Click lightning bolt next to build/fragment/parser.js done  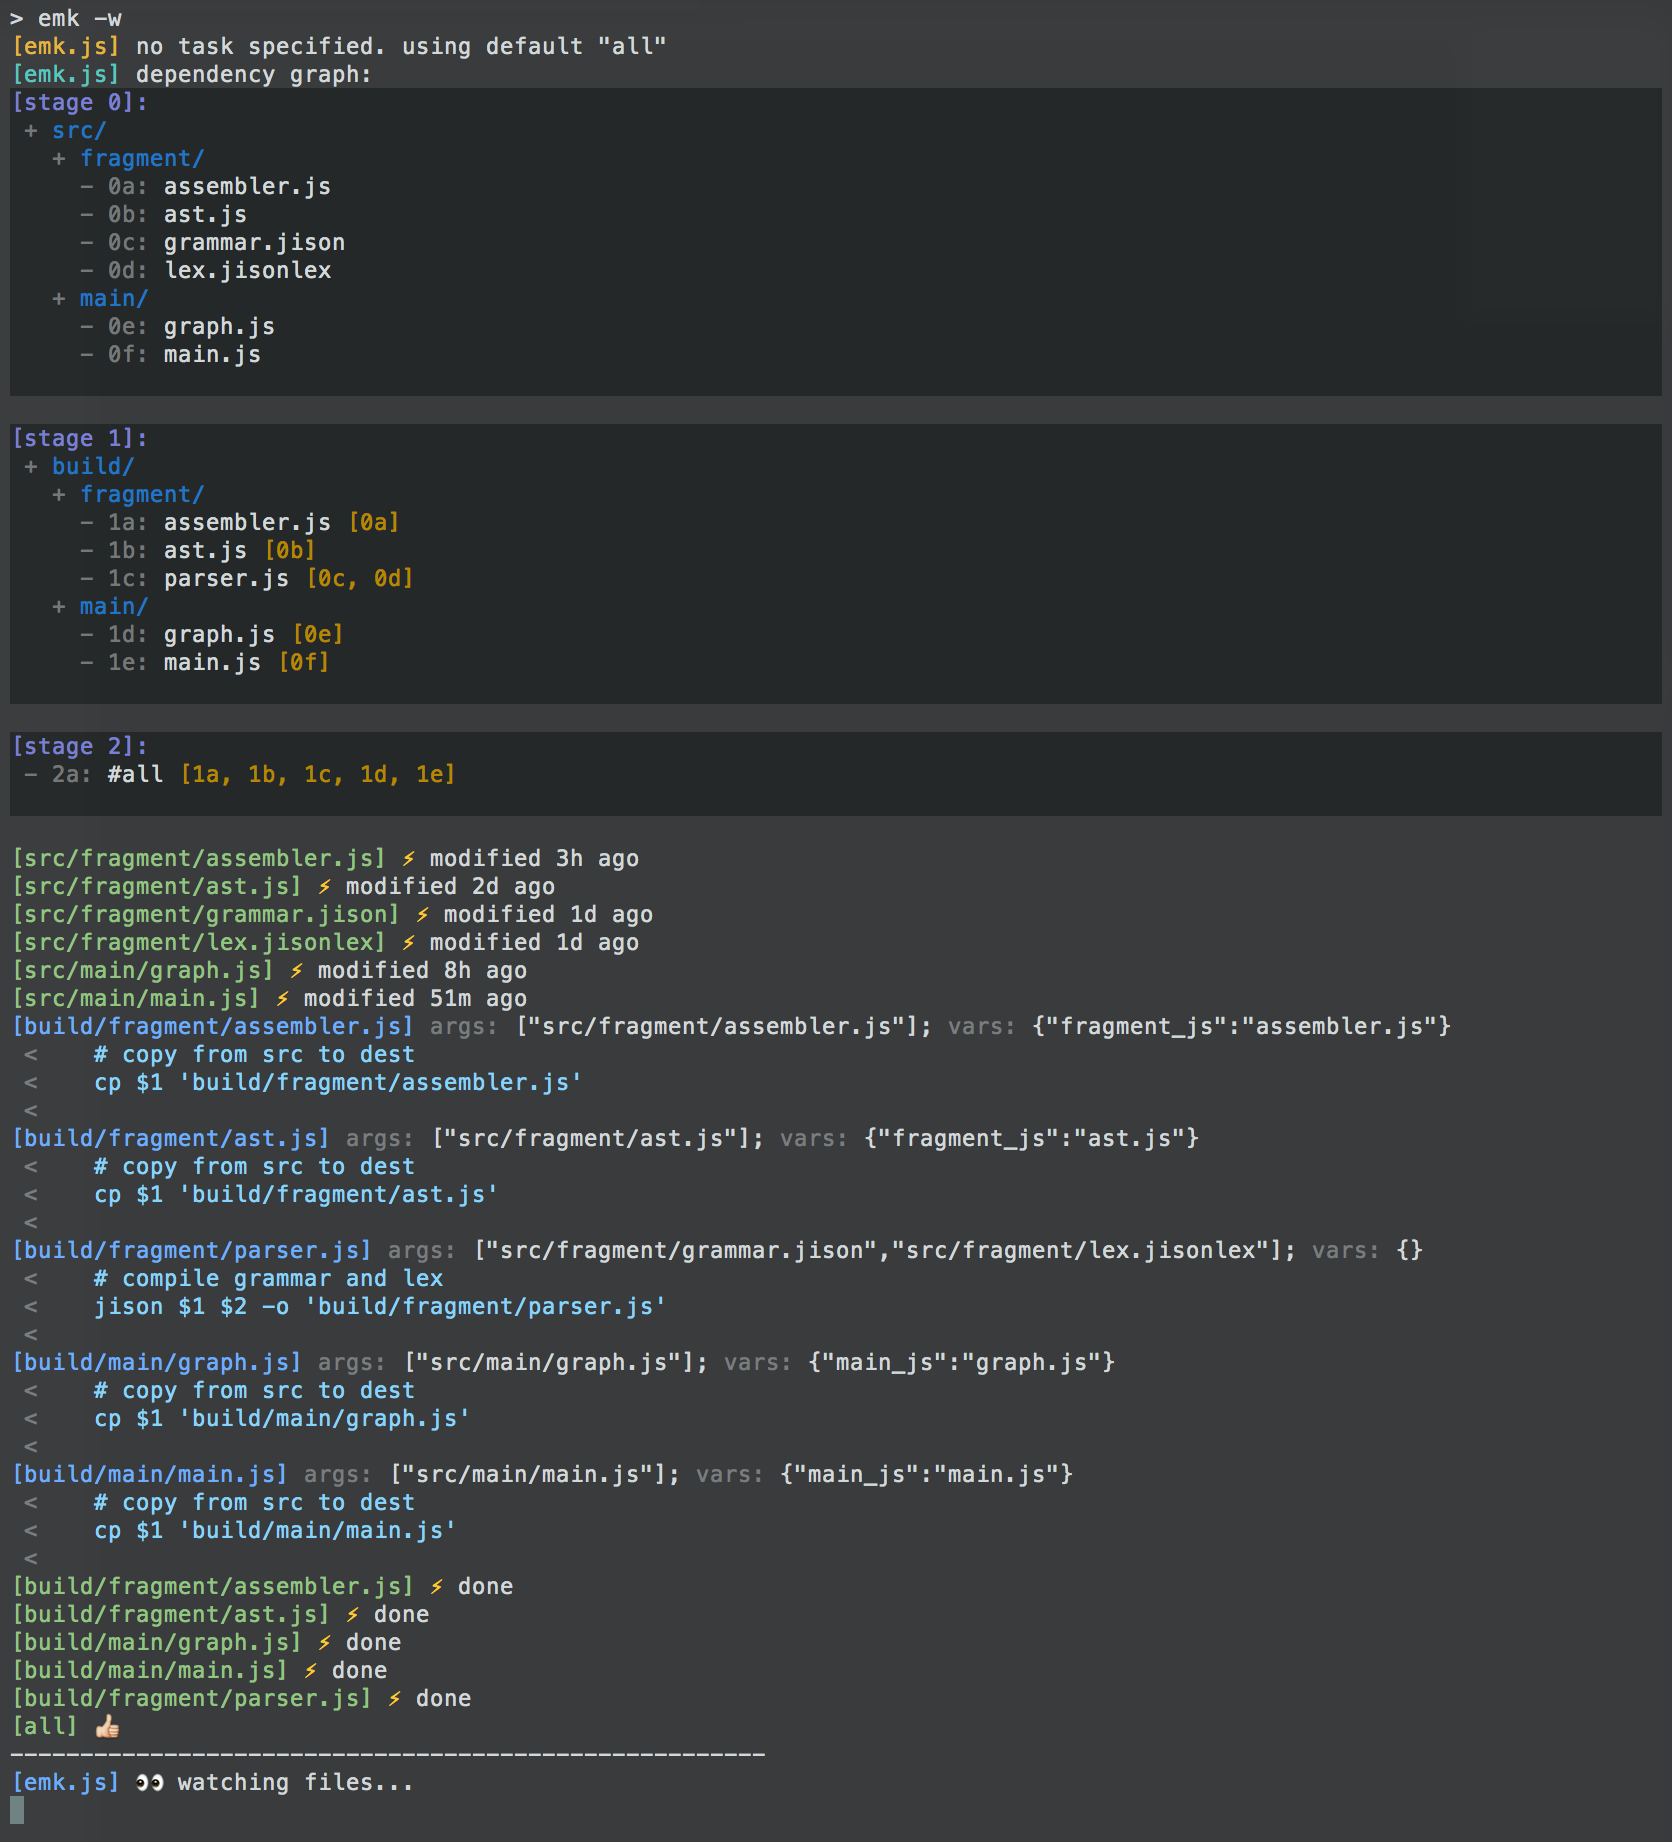click(394, 1699)
